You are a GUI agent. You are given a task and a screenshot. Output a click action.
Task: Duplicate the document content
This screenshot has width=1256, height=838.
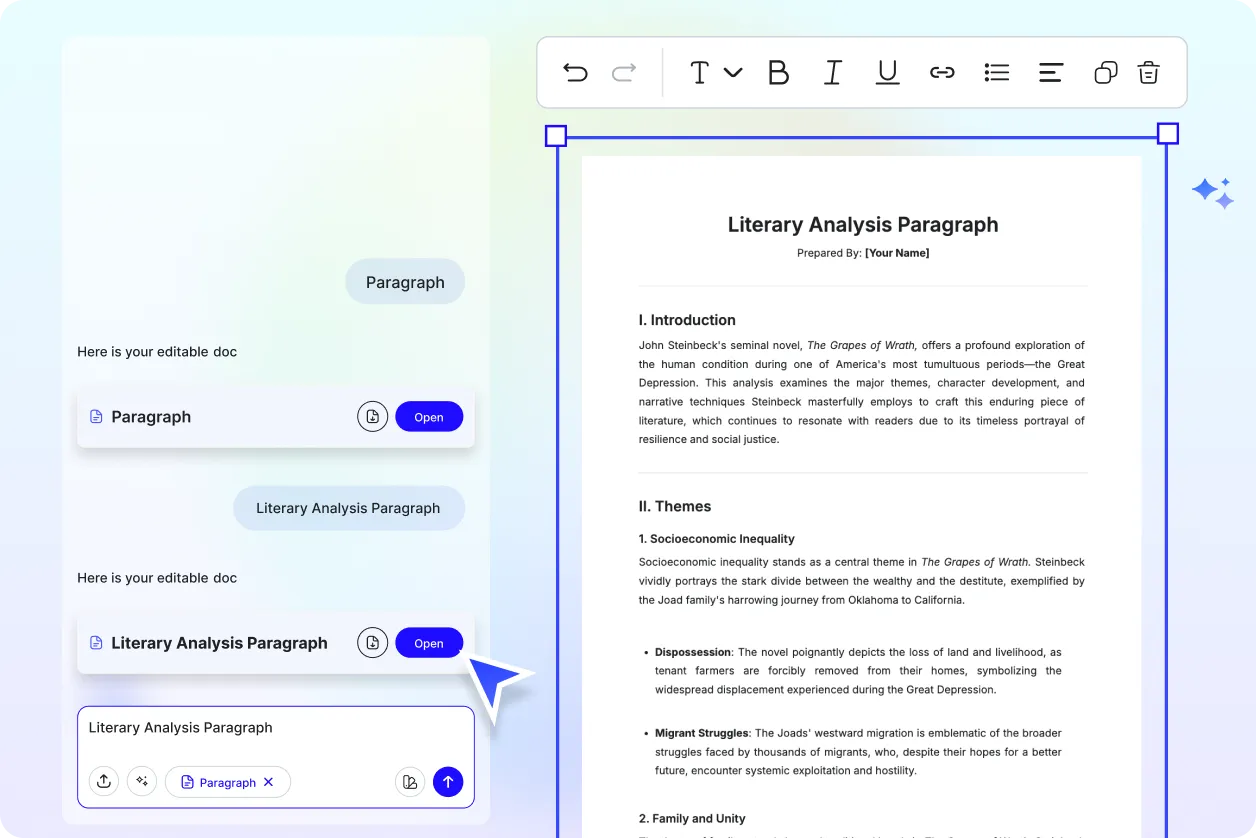point(1105,72)
